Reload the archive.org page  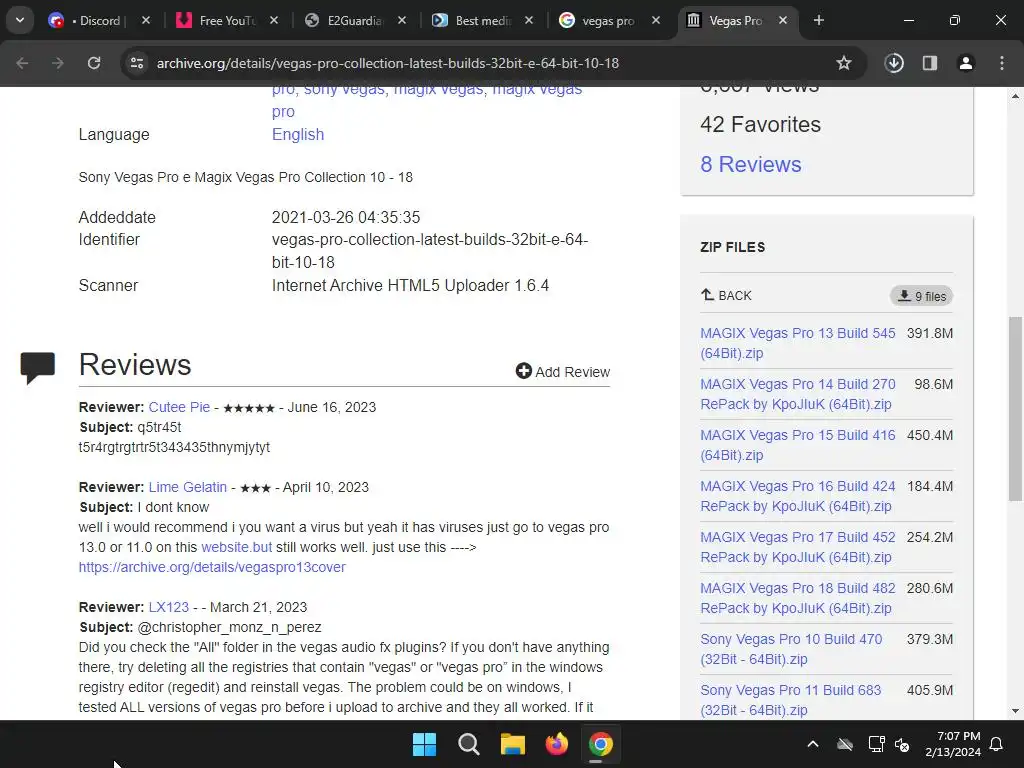pos(94,63)
